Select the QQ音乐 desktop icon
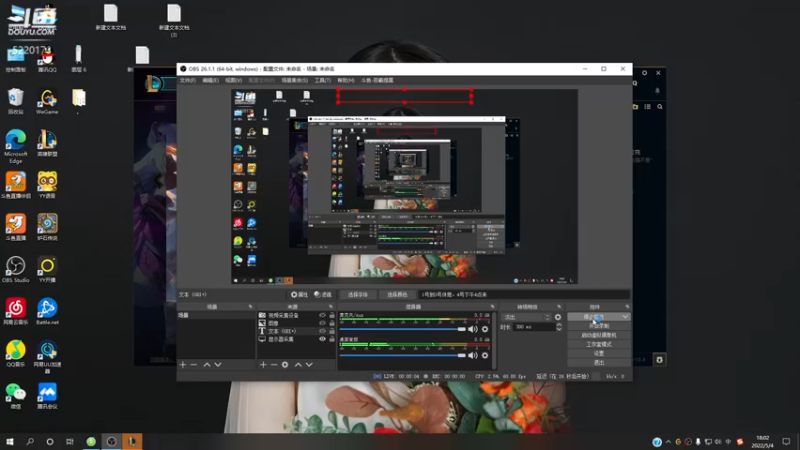This screenshot has height=450, width=800. coord(15,354)
